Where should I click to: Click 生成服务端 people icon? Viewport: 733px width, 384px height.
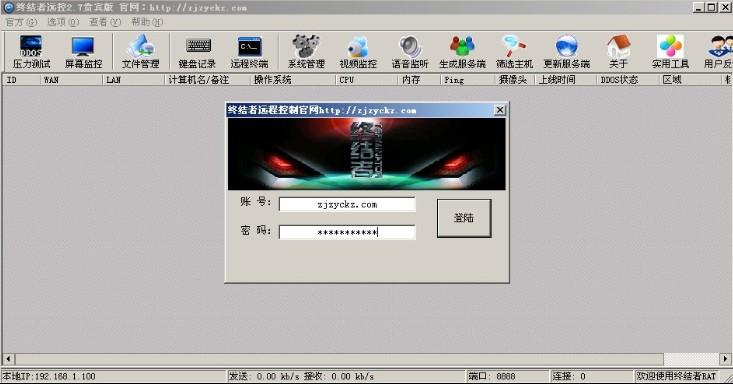(462, 52)
